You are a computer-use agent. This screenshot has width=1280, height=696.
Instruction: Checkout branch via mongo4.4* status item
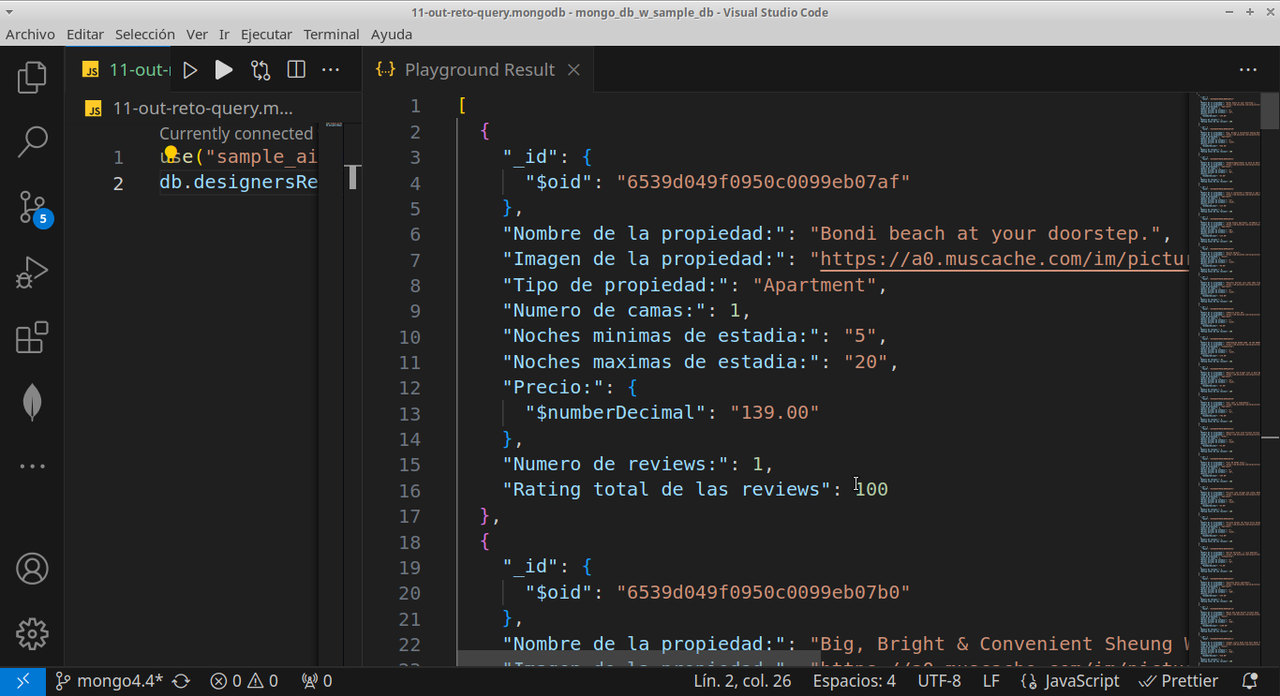click(109, 681)
